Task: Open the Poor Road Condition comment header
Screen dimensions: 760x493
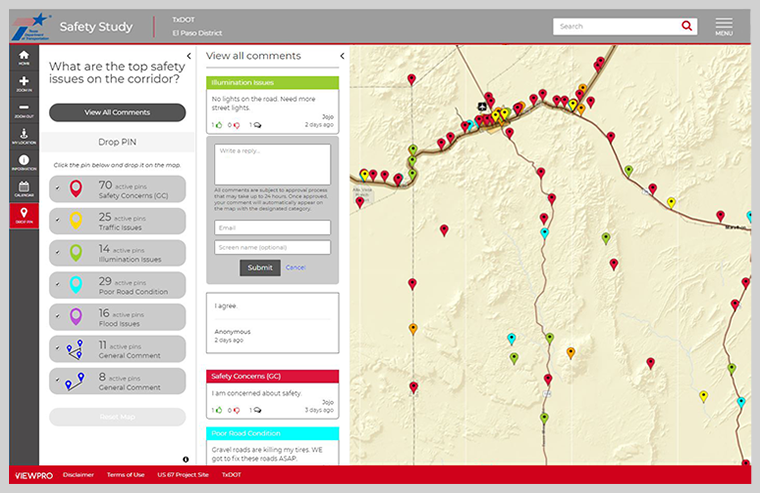Action: point(272,433)
